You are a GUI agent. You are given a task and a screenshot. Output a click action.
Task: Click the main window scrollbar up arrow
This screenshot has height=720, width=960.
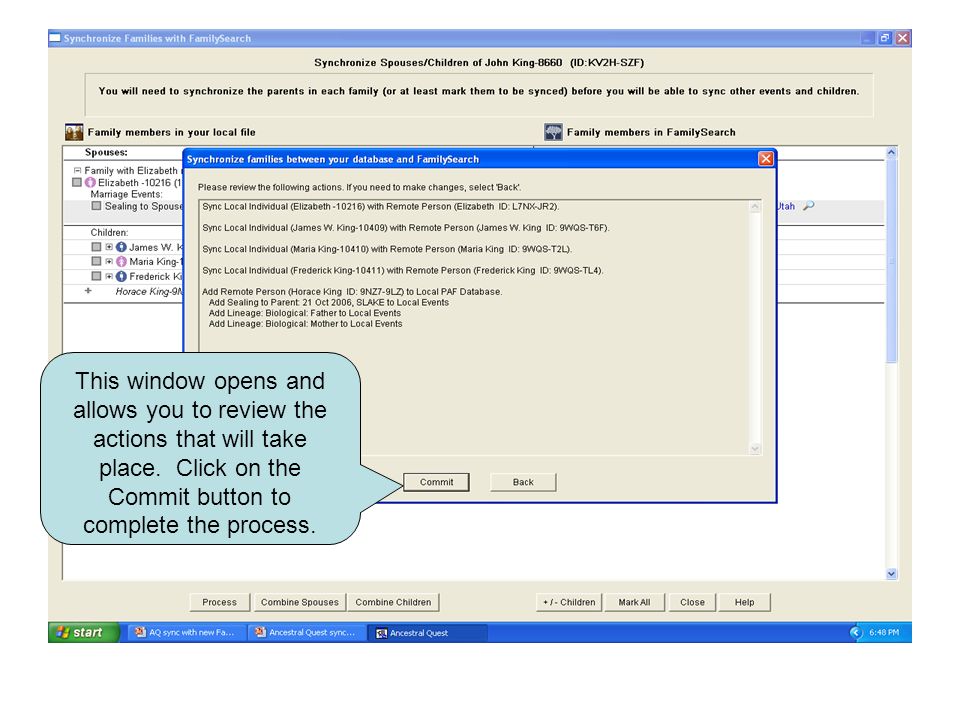[x=891, y=152]
